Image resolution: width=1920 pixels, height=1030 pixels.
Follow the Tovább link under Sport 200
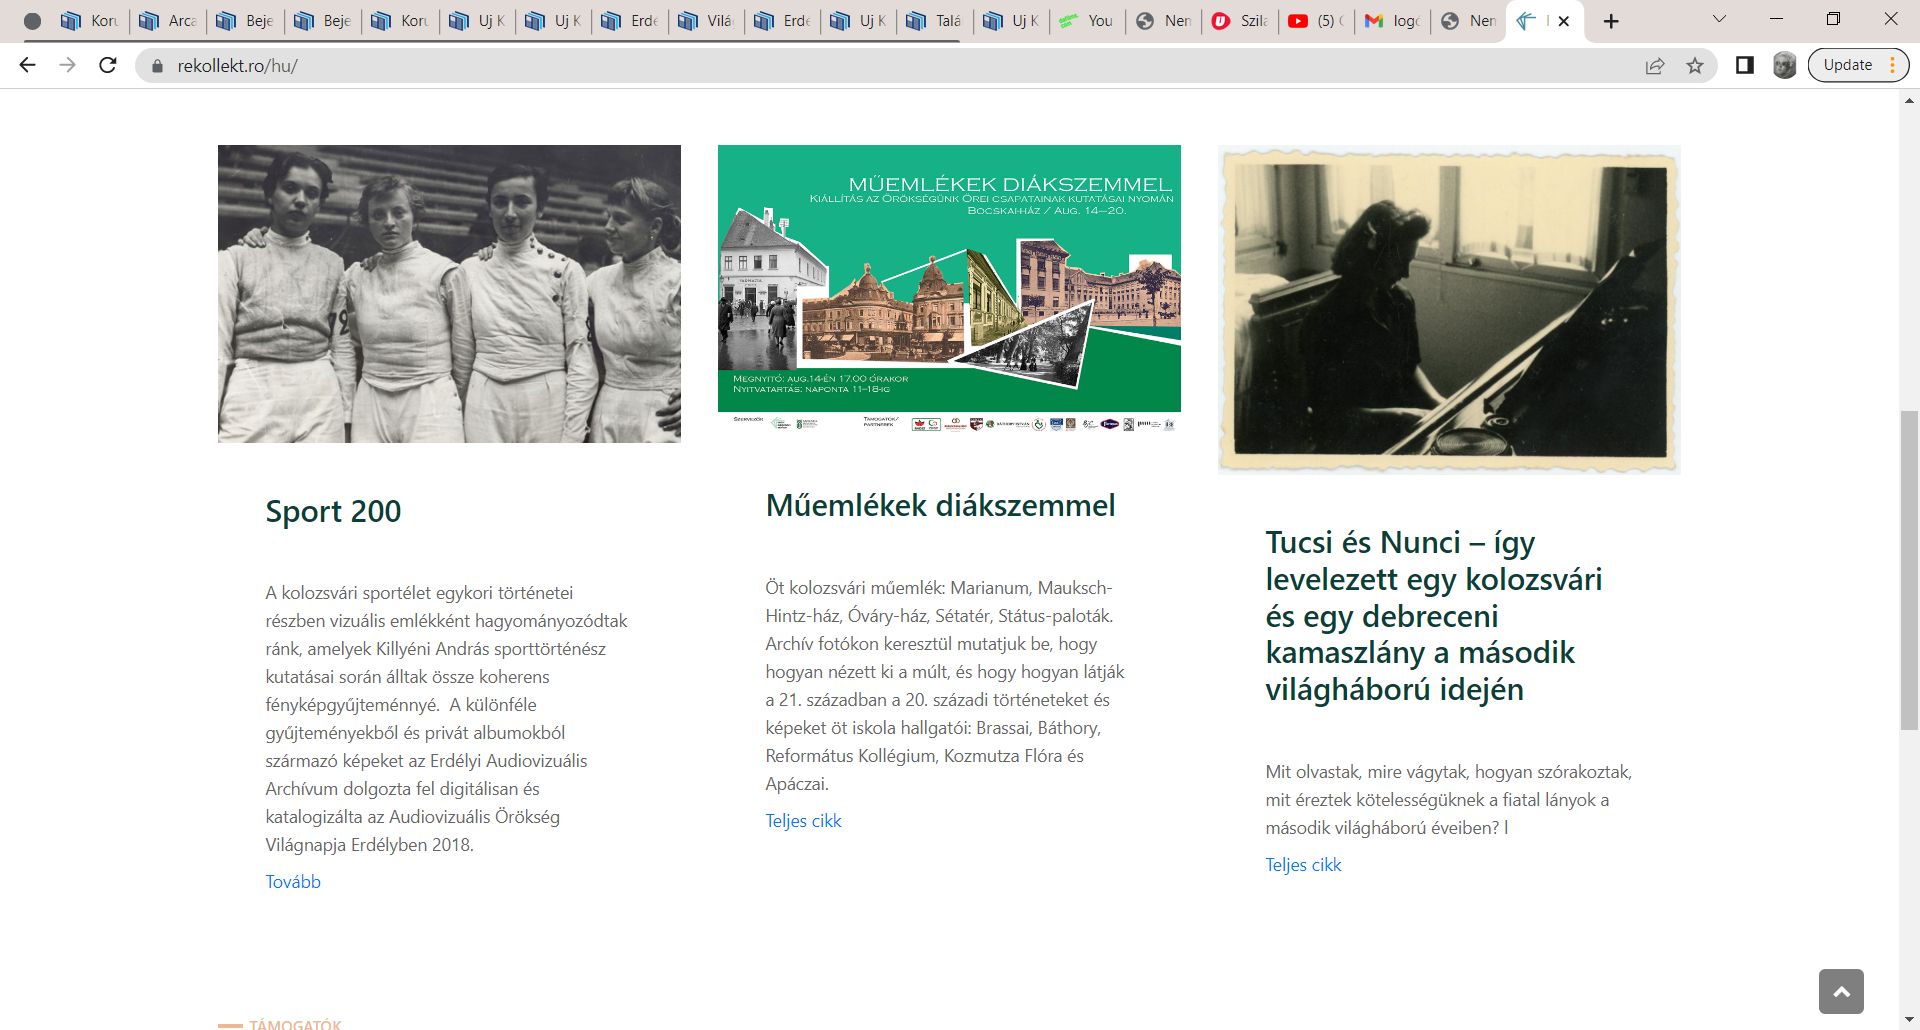pyautogui.click(x=293, y=882)
